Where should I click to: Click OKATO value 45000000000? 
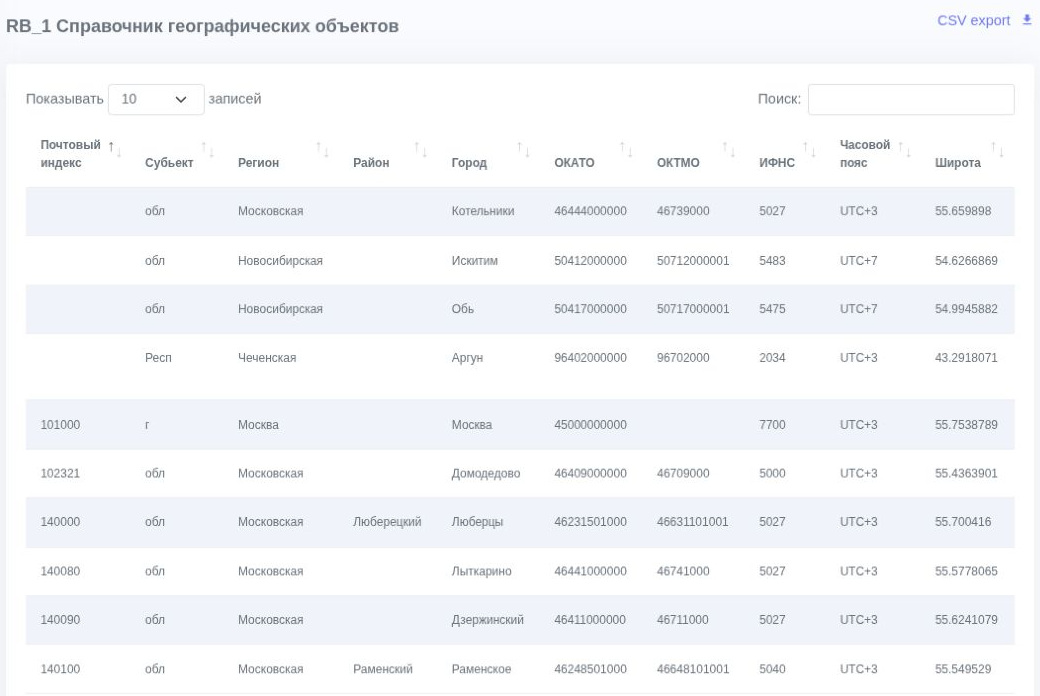[590, 425]
